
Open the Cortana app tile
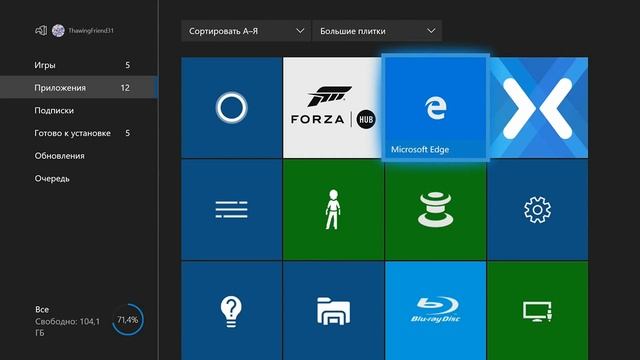tap(231, 107)
